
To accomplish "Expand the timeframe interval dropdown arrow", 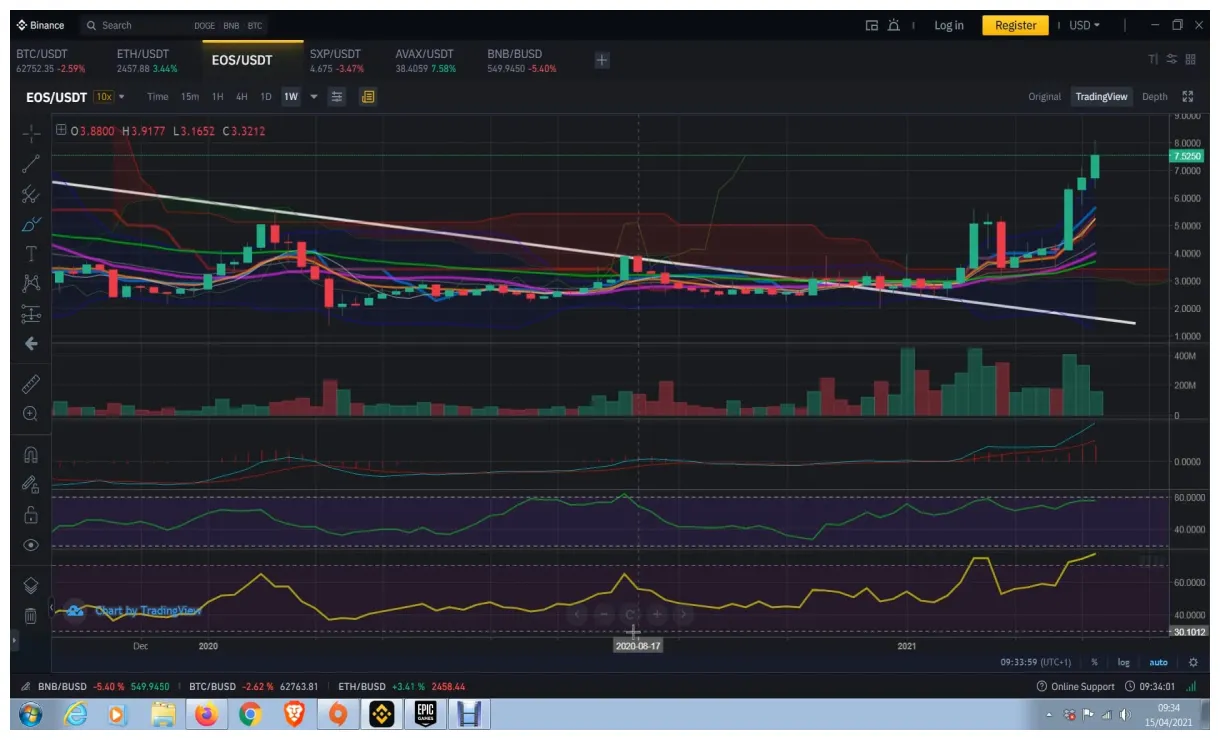I will [x=313, y=96].
